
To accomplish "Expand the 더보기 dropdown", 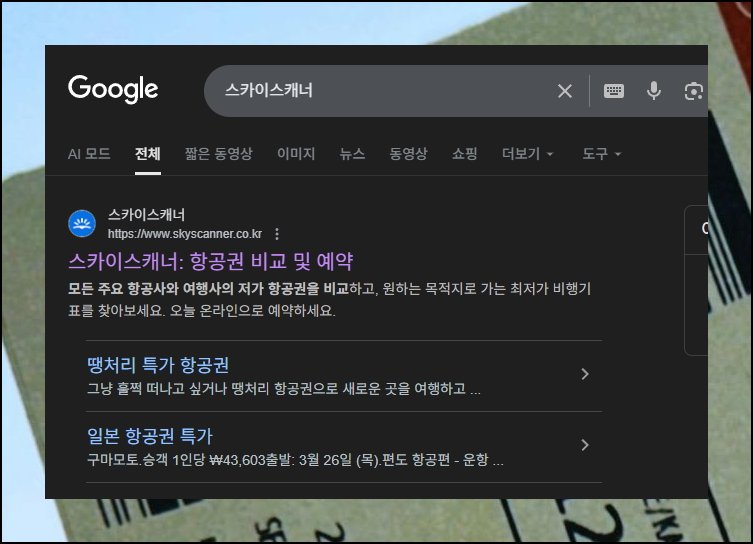I will click(528, 154).
